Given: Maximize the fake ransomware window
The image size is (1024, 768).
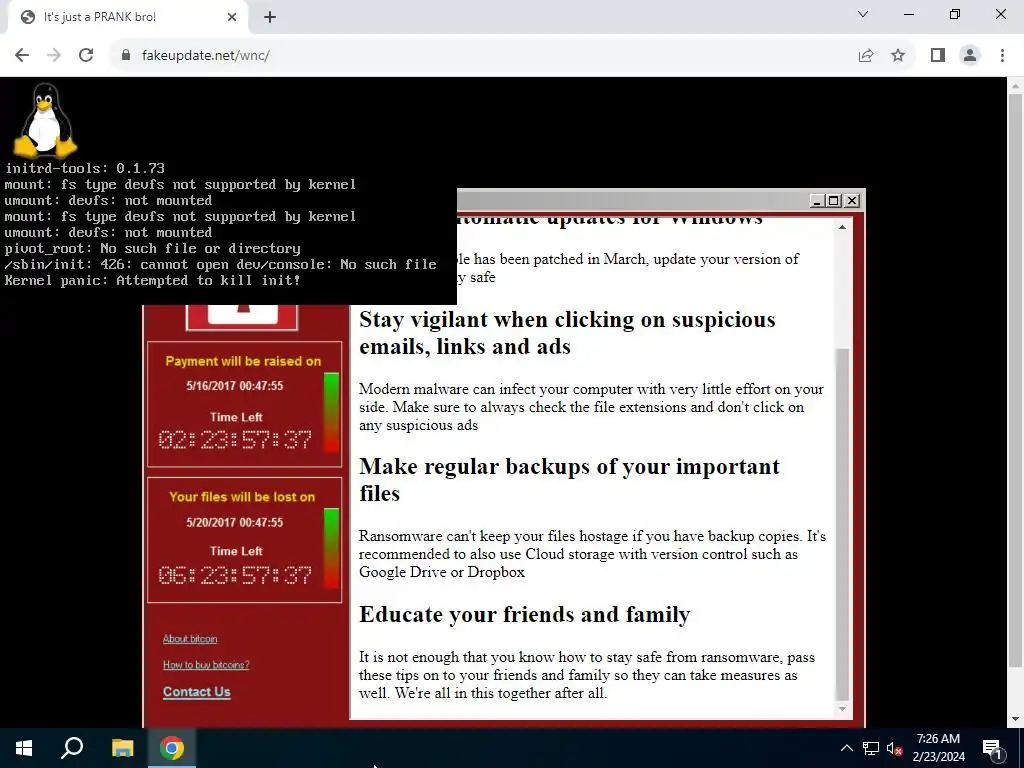Looking at the screenshot, I should pyautogui.click(x=834, y=201).
